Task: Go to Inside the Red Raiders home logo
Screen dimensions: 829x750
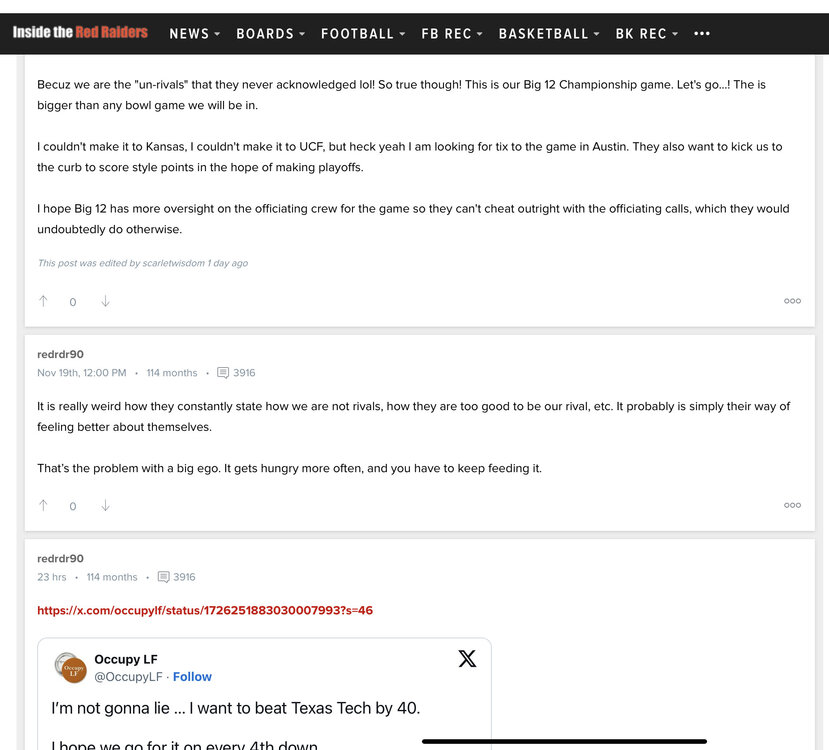Action: [80, 32]
